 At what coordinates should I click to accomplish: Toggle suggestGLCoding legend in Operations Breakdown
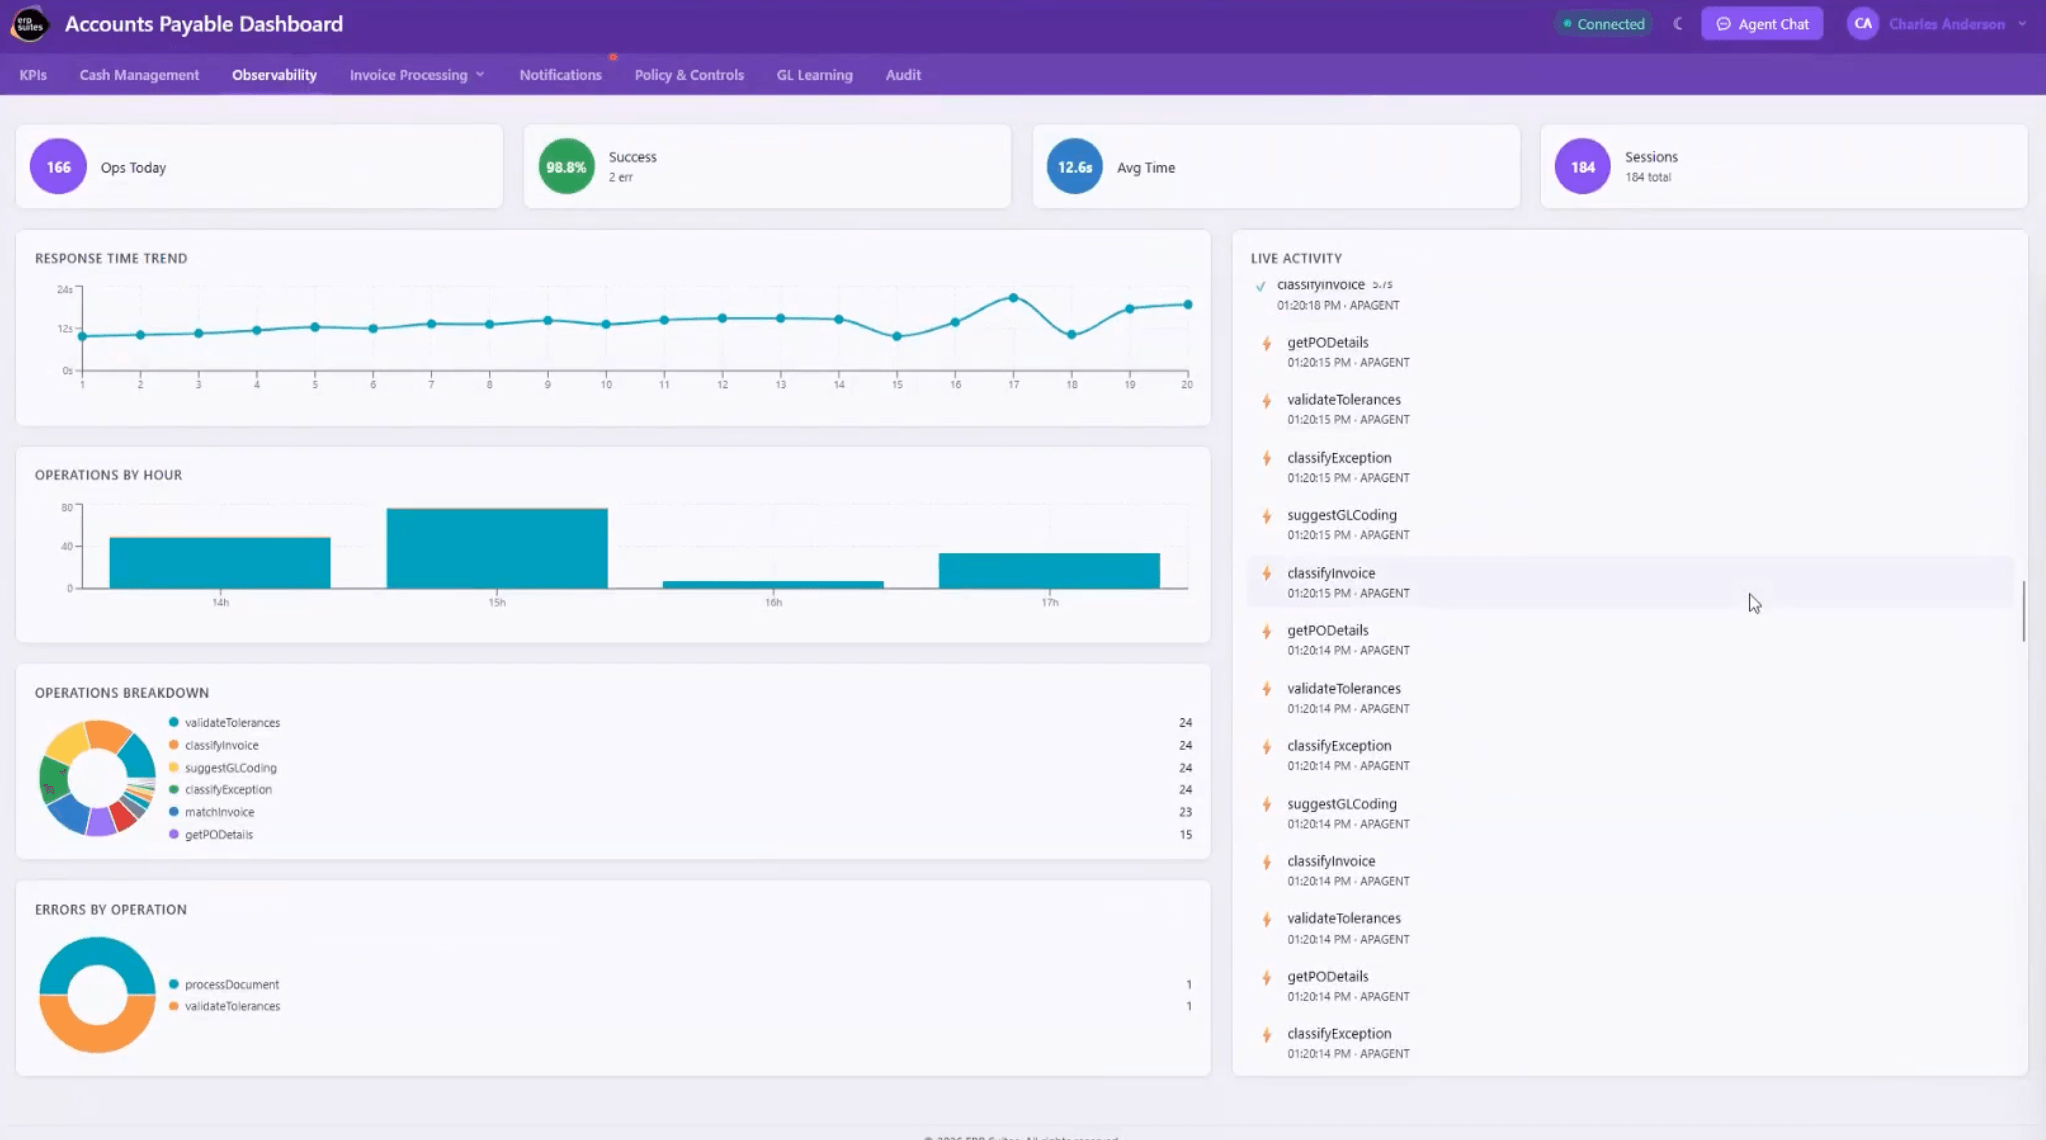coord(223,768)
